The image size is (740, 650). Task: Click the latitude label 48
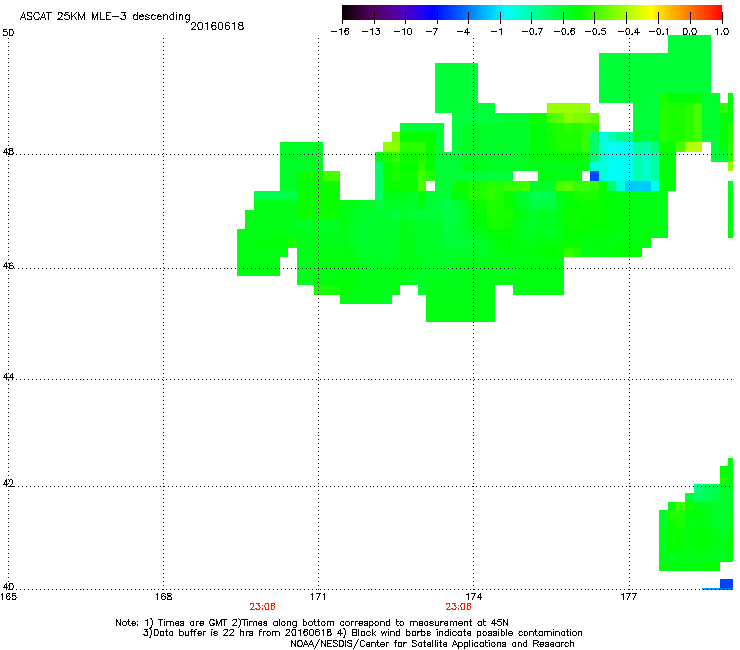coord(8,152)
